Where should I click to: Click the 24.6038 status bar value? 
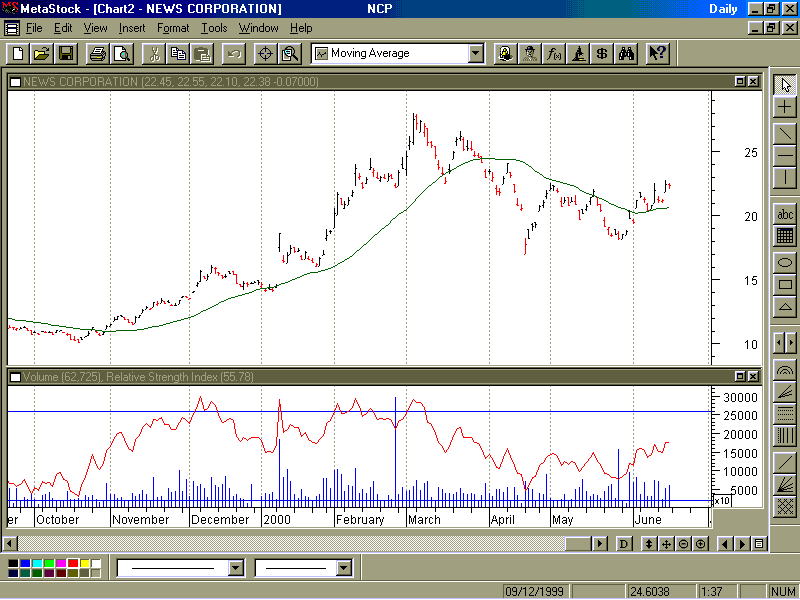[x=649, y=591]
